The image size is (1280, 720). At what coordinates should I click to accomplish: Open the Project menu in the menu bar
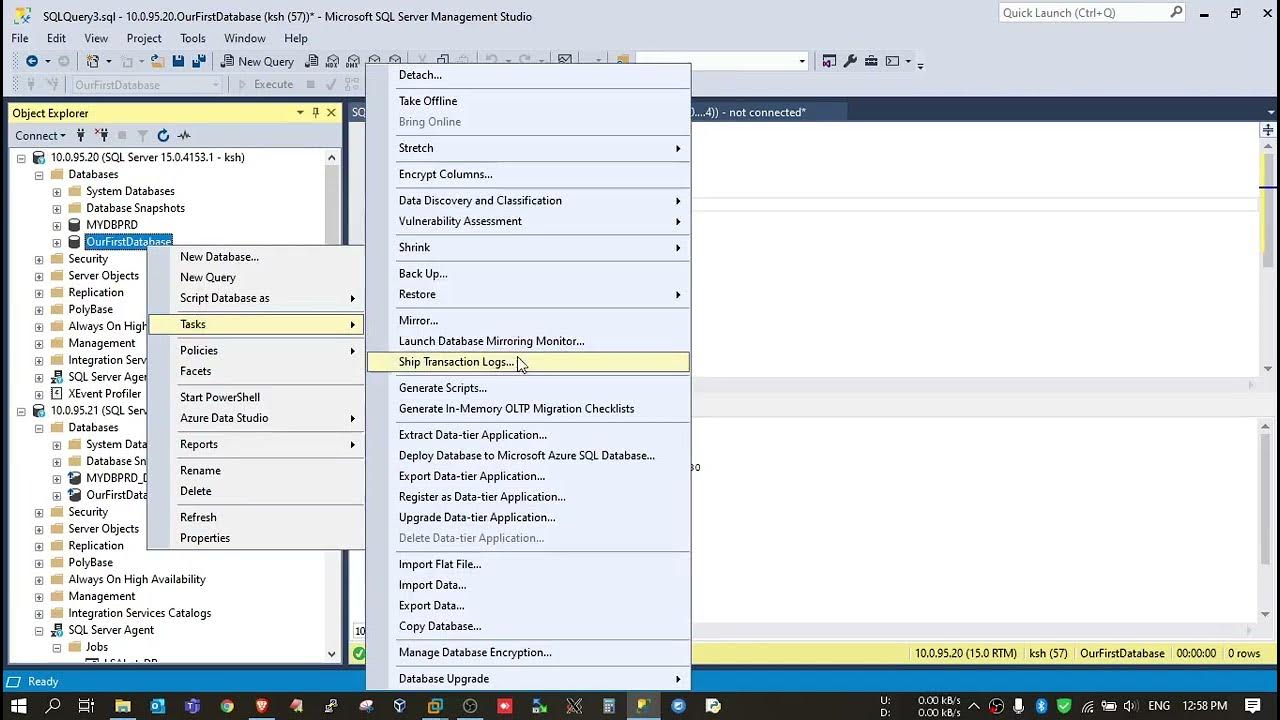[x=144, y=38]
